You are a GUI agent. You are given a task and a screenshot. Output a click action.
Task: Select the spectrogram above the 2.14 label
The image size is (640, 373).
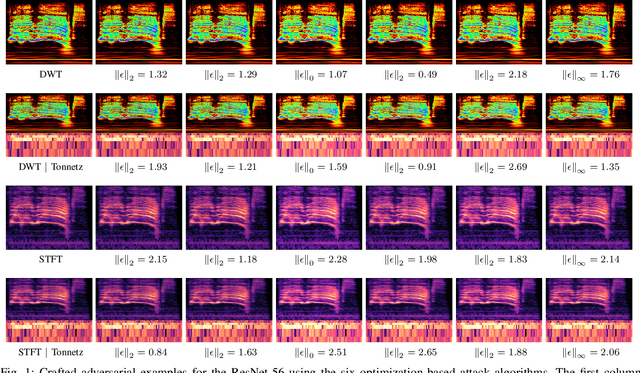tap(589, 218)
